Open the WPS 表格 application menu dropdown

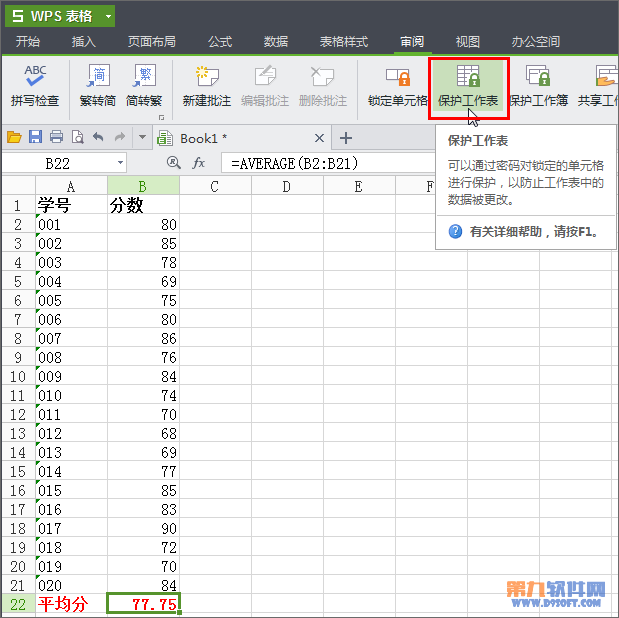[108, 16]
